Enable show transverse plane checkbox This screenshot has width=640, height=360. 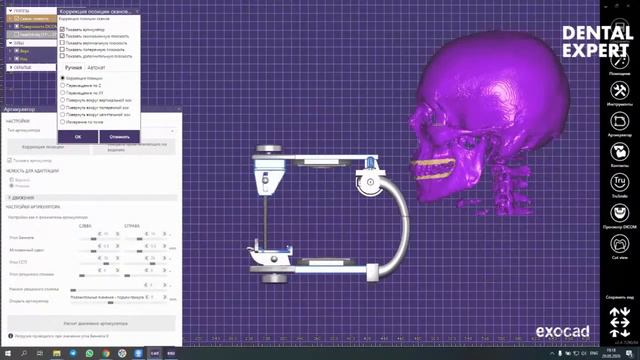tap(62, 49)
